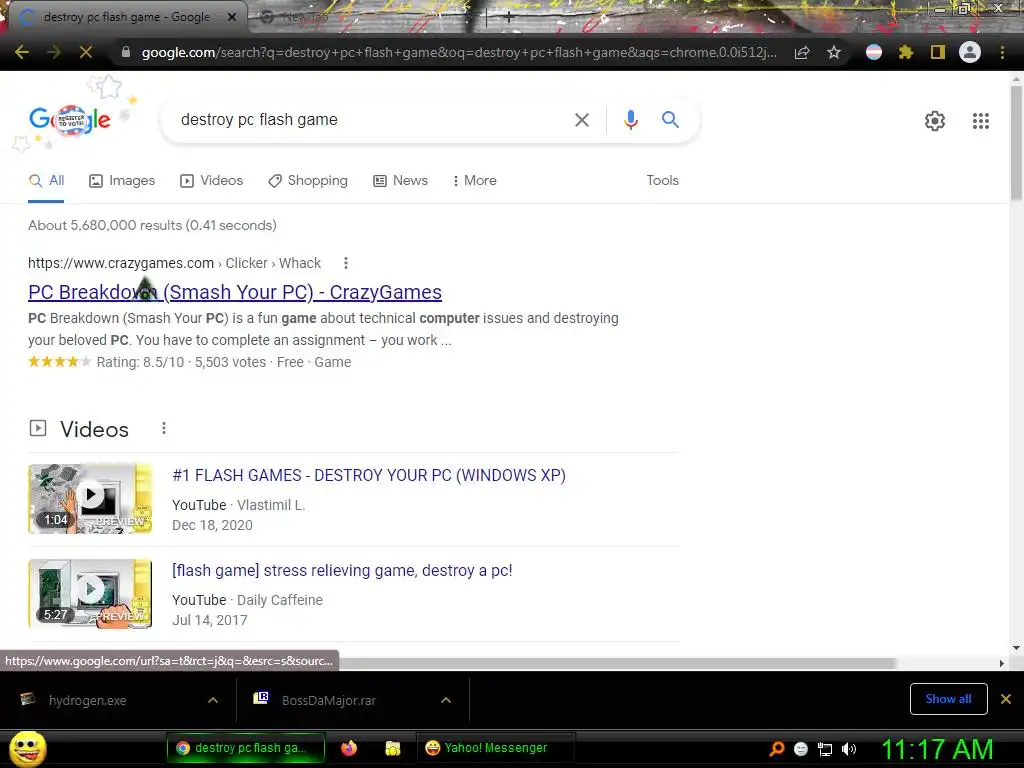Viewport: 1024px width, 768px height.
Task: Open options for CrazyGames result
Action: click(x=346, y=263)
